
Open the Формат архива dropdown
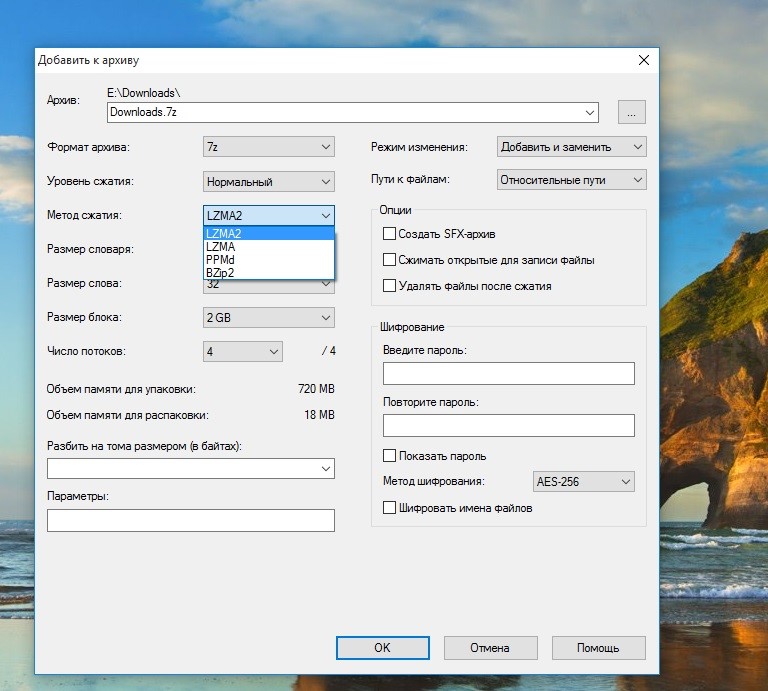tap(268, 148)
